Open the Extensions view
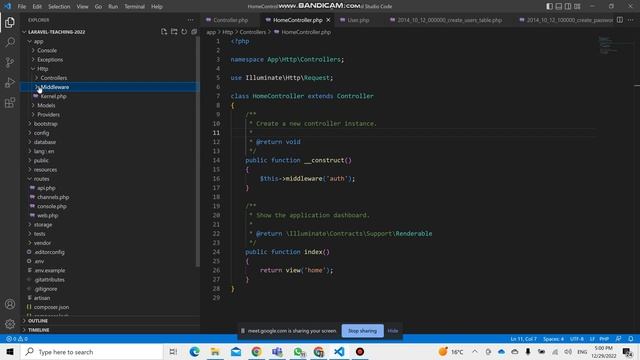Viewport: 640px width, 360px height. coord(10,102)
